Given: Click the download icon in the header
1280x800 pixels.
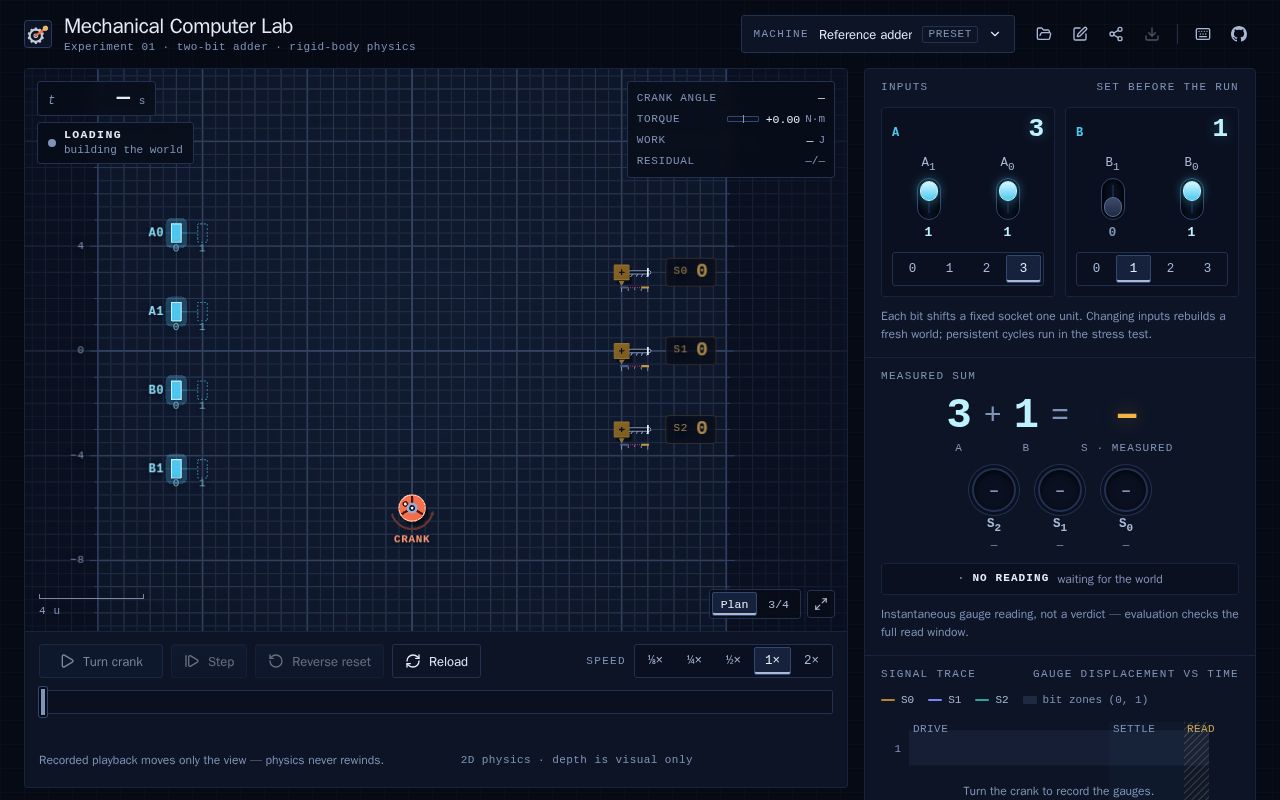Looking at the screenshot, I should tap(1152, 34).
